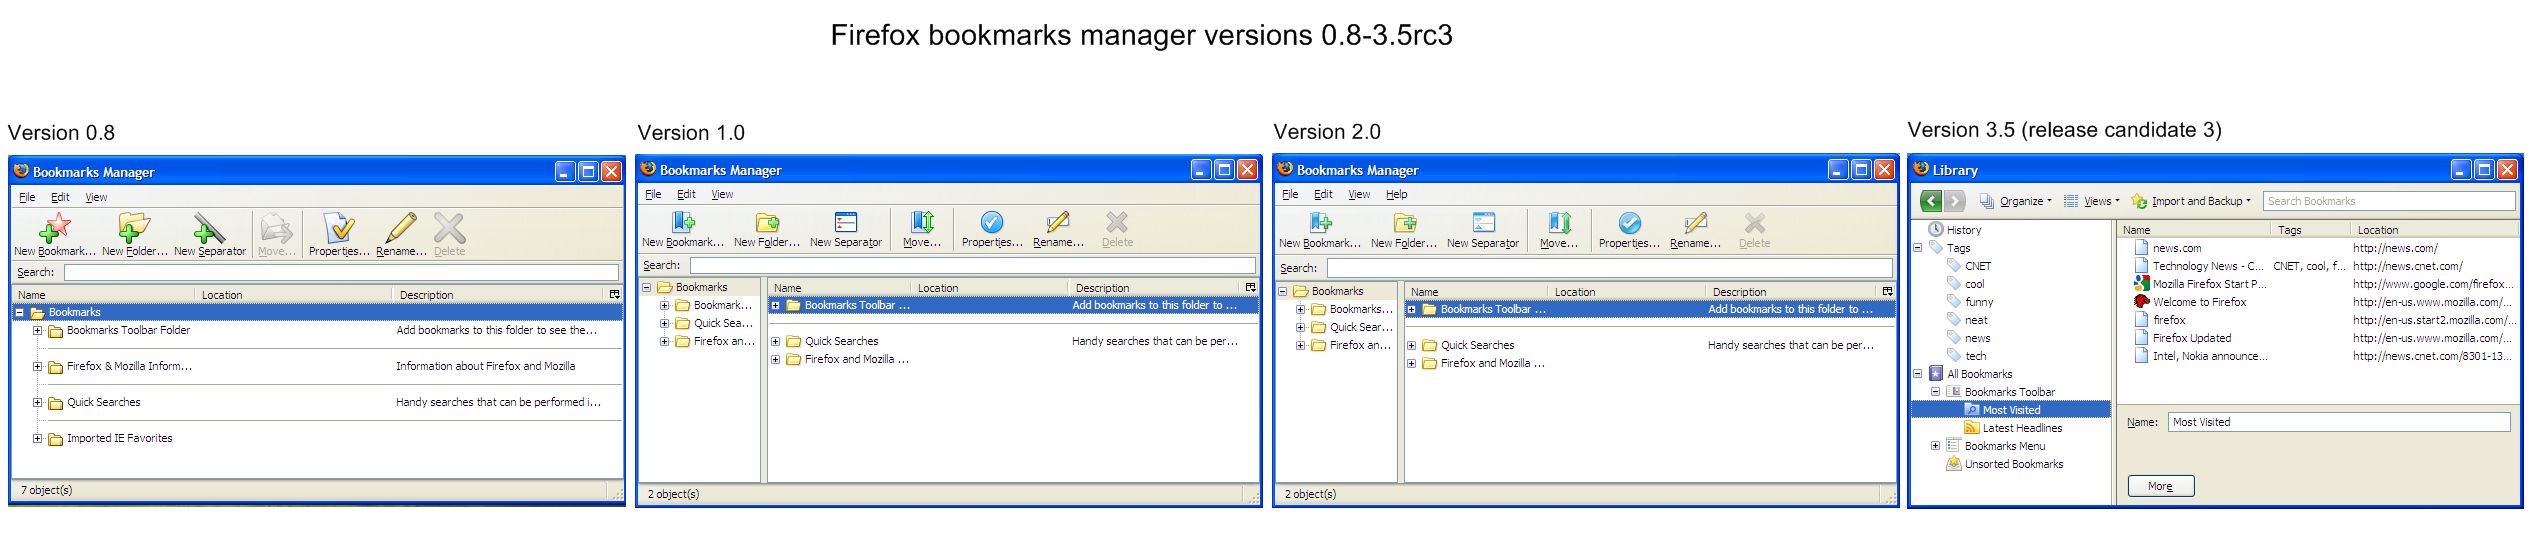Click Move icon in Version 1.0 window
Image resolution: width=2545 pixels, height=537 pixels.
922,222
